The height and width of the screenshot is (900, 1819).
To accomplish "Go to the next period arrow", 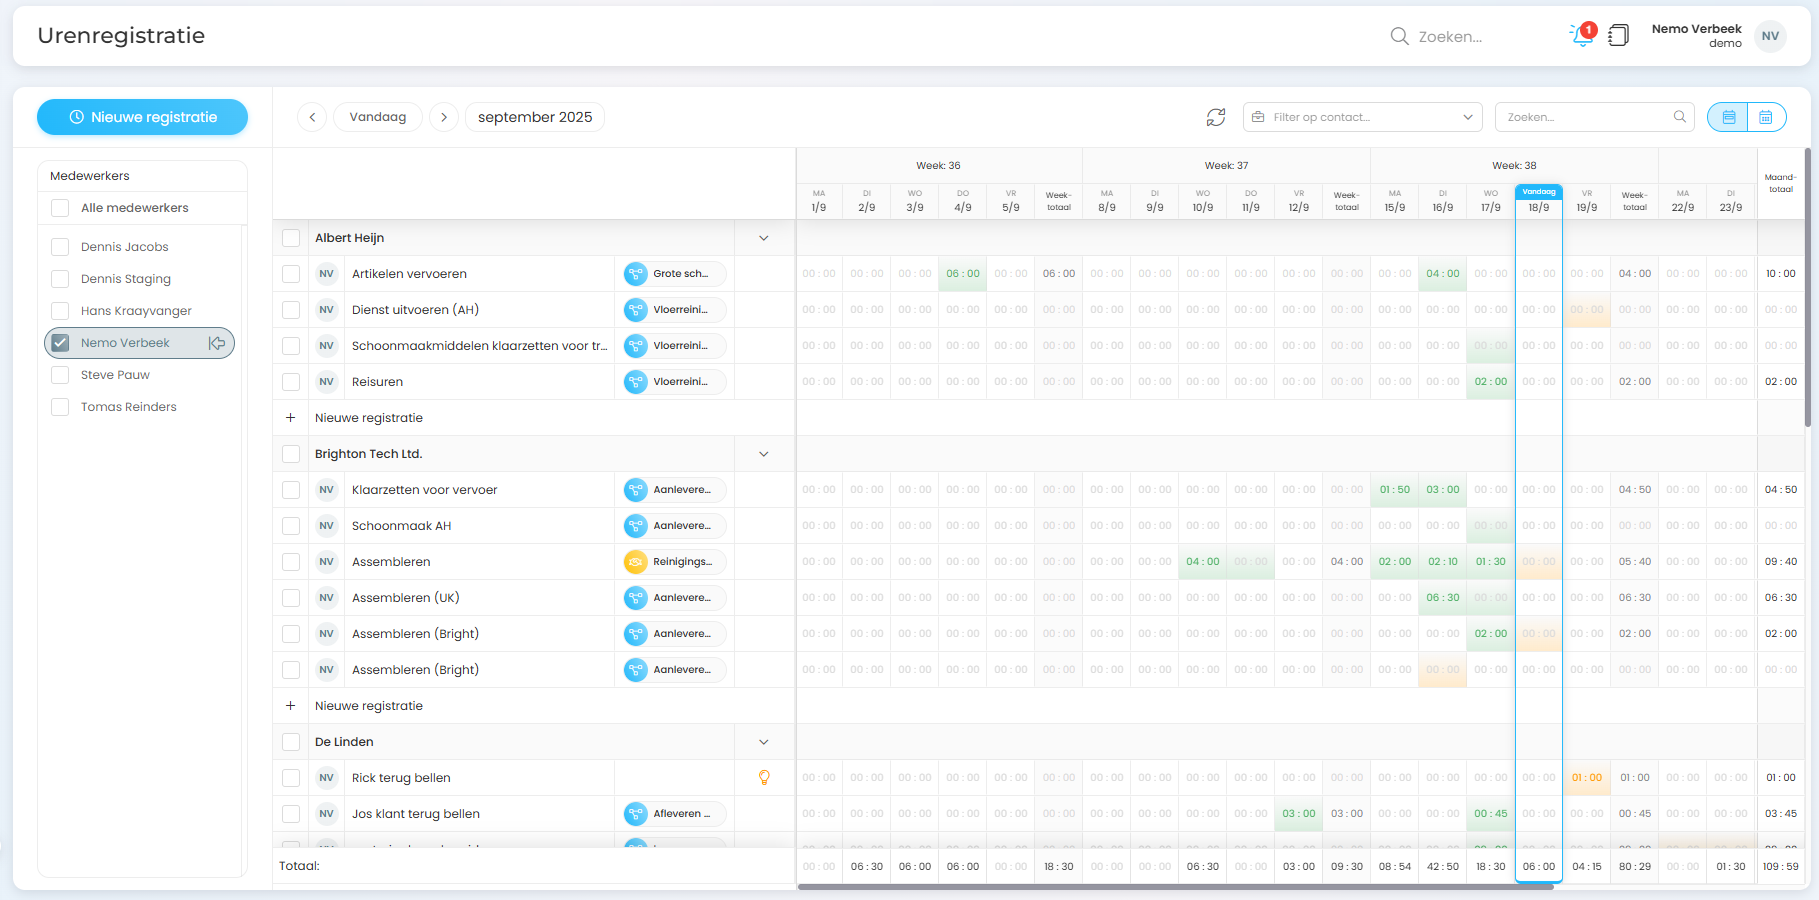I will pos(444,117).
